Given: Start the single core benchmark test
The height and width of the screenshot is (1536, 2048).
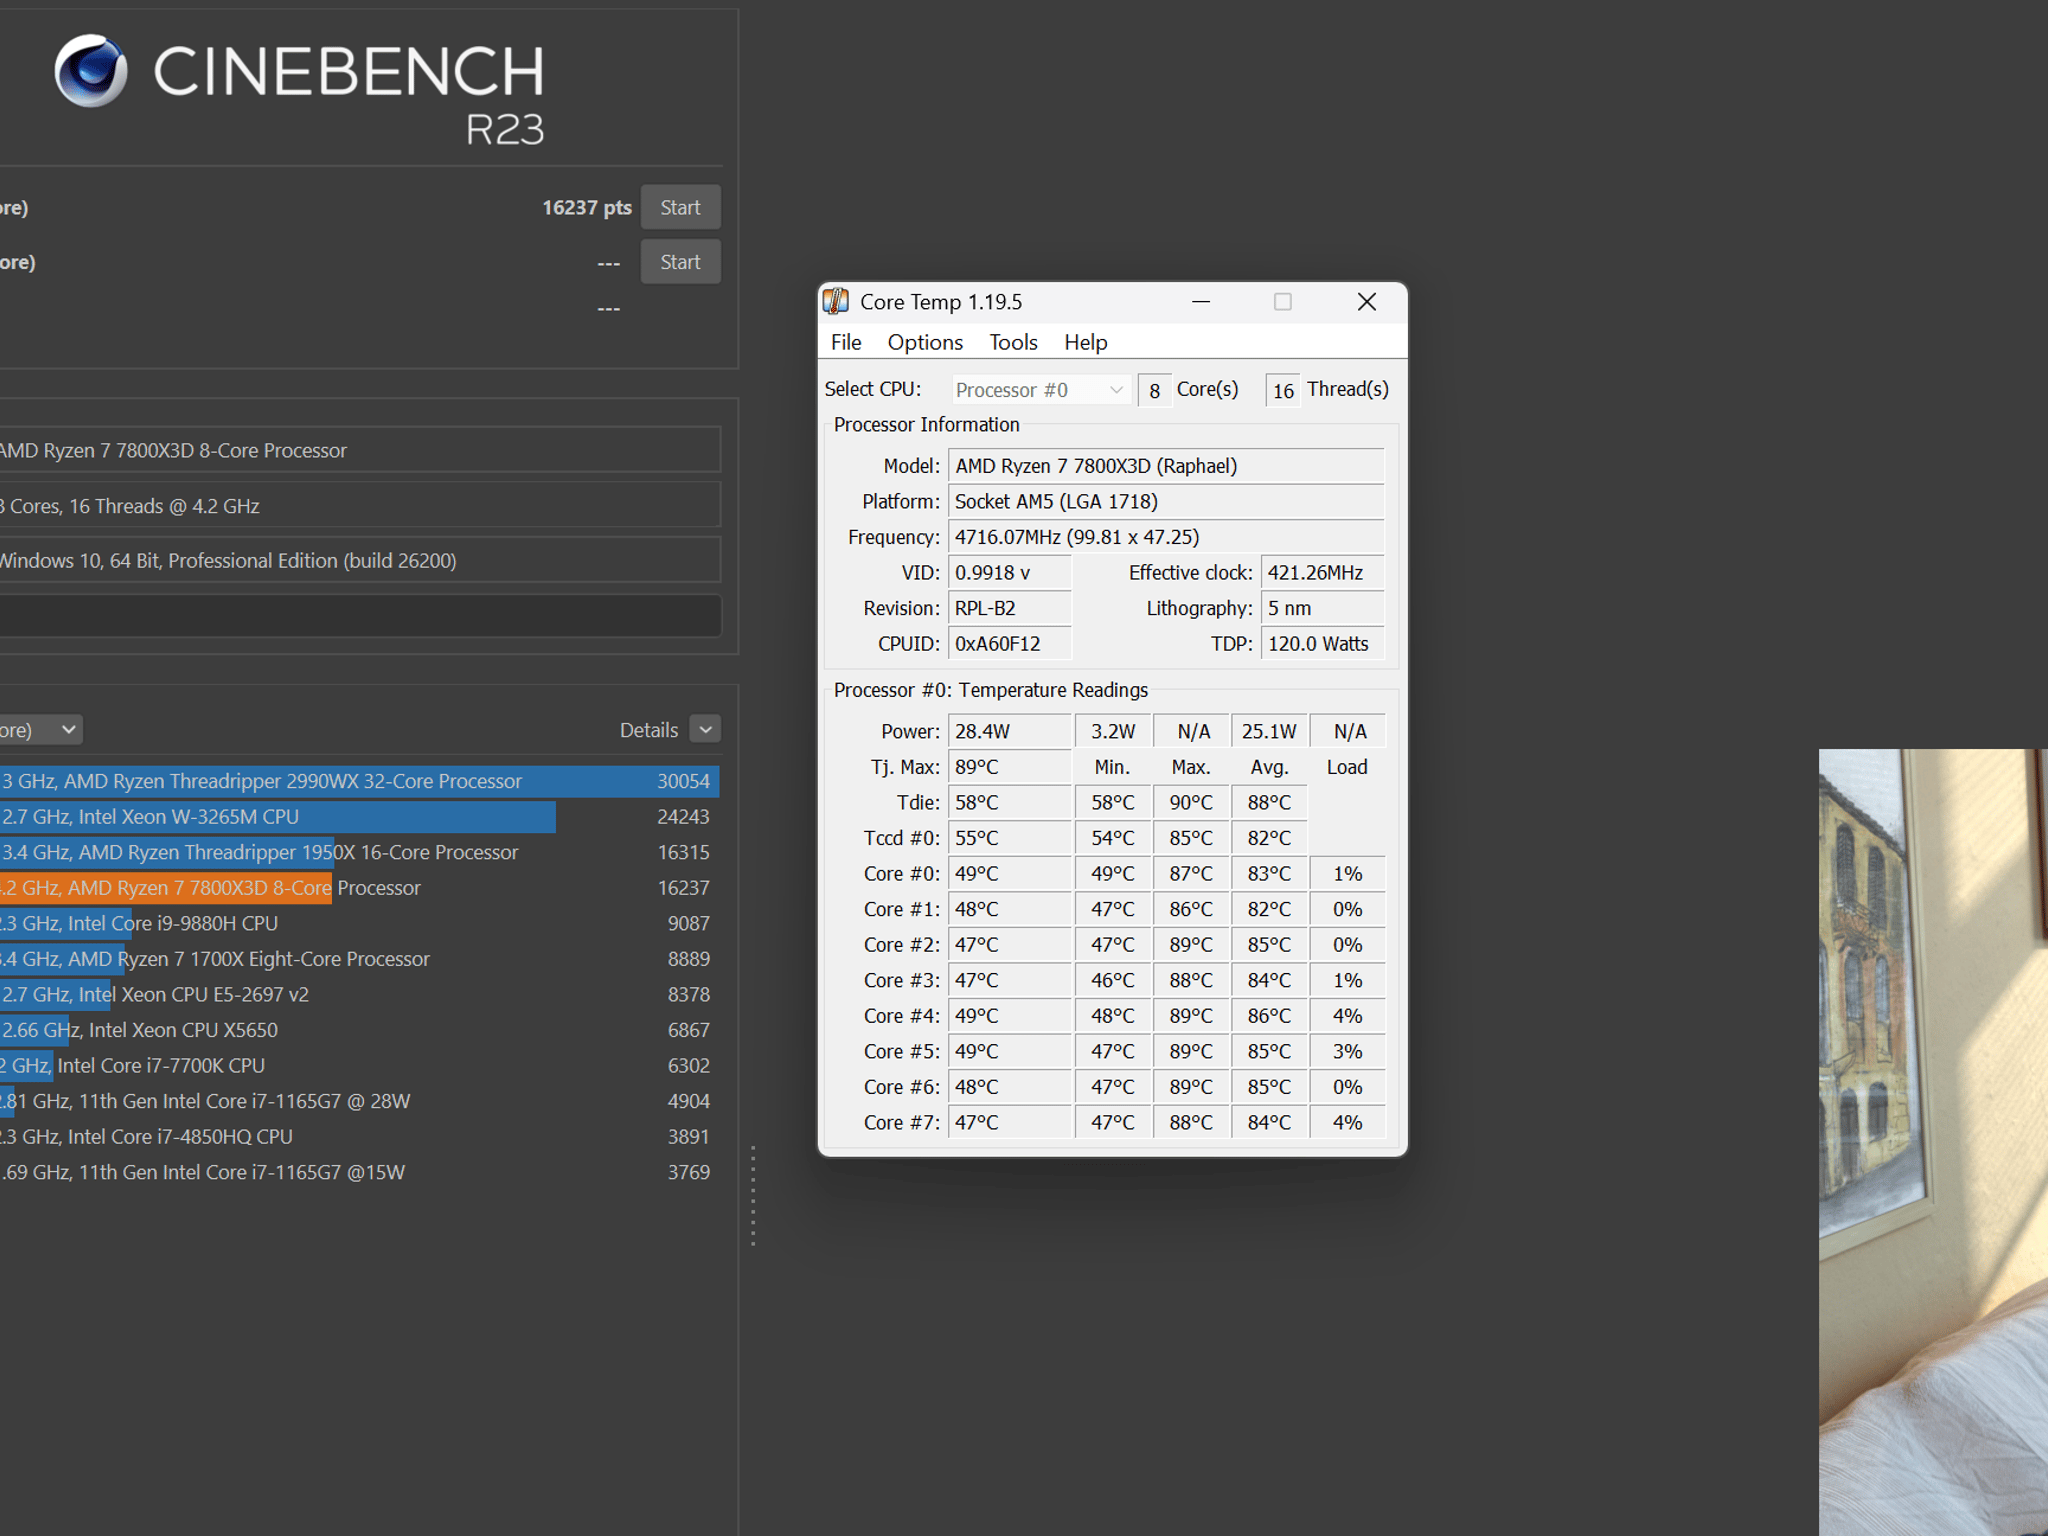Looking at the screenshot, I should [x=680, y=262].
